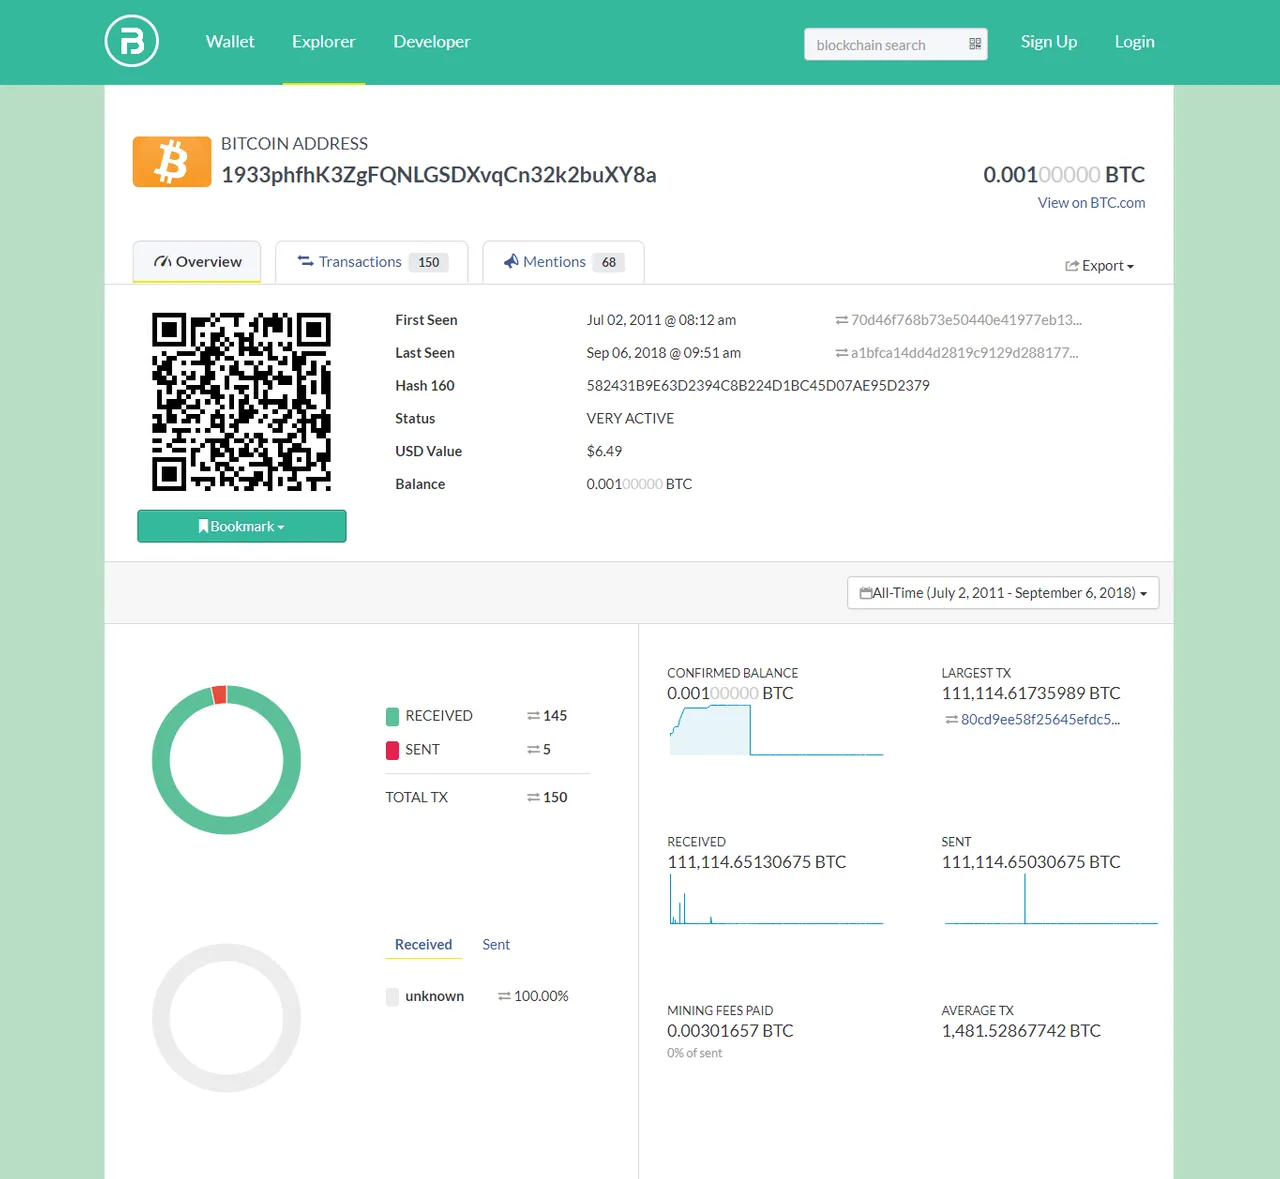The height and width of the screenshot is (1179, 1280).
Task: Click the address QR code image
Action: (241, 402)
